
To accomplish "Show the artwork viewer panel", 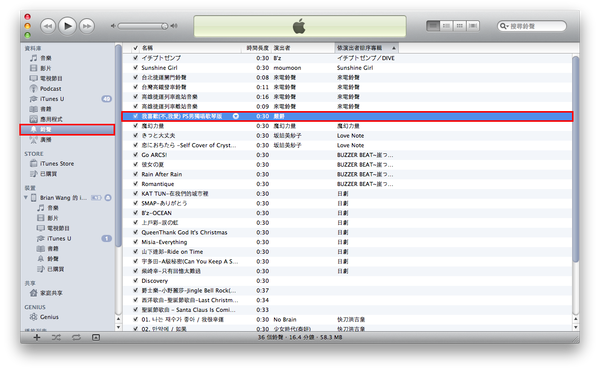I will tap(96, 337).
